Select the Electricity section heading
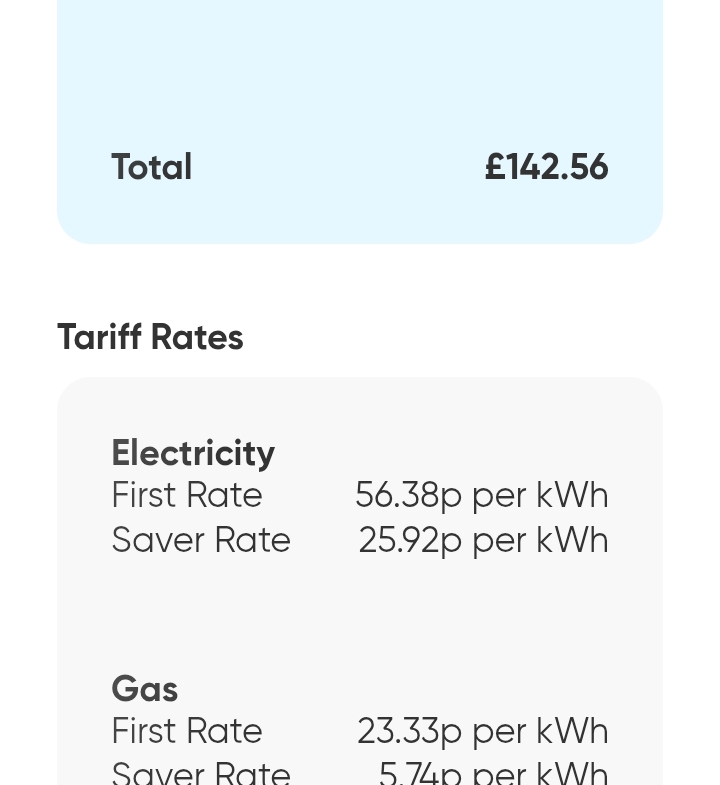720x785 pixels. click(x=193, y=453)
